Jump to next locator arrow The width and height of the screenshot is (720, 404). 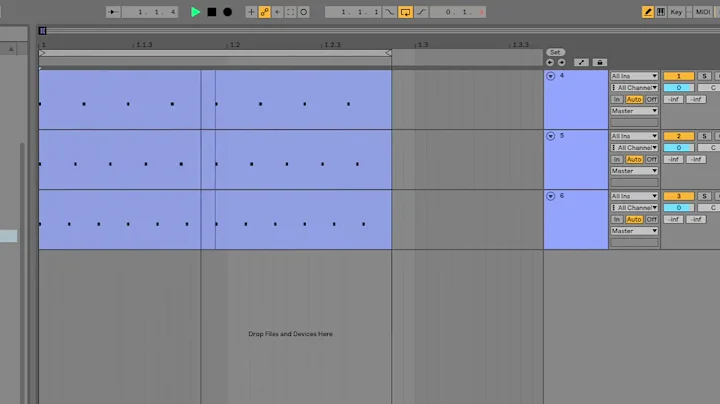click(x=561, y=62)
